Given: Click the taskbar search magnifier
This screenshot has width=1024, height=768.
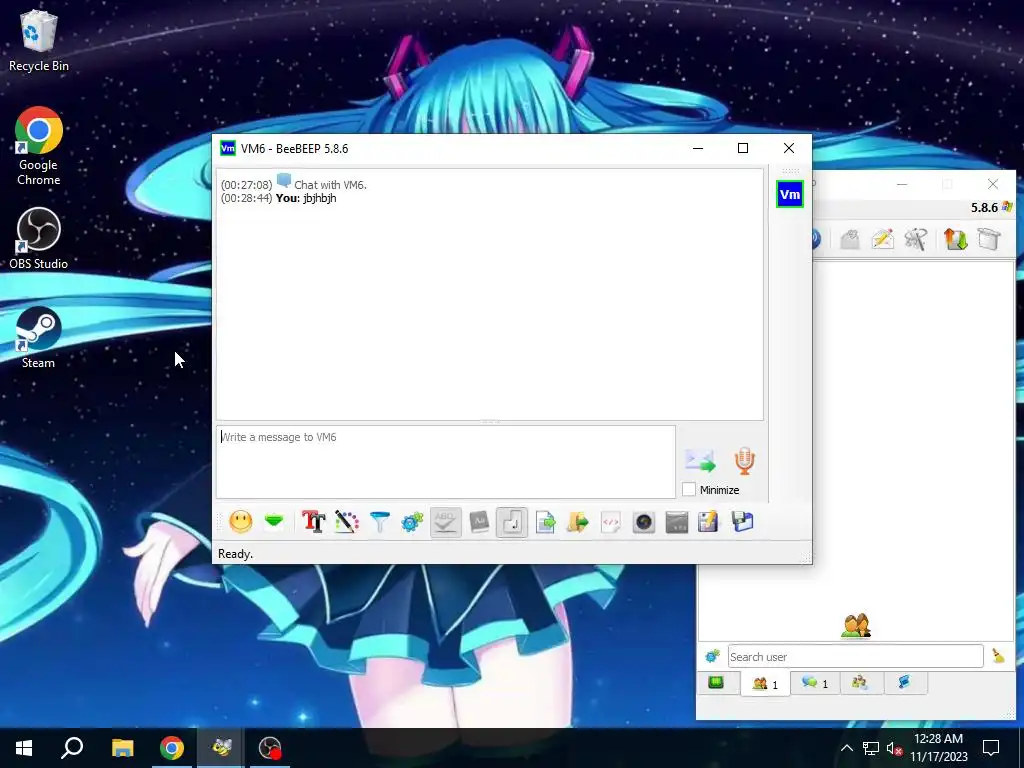Looking at the screenshot, I should tap(72, 748).
